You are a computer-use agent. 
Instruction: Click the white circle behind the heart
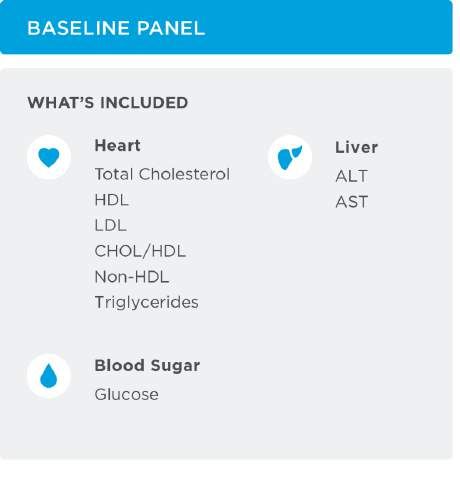(x=49, y=157)
